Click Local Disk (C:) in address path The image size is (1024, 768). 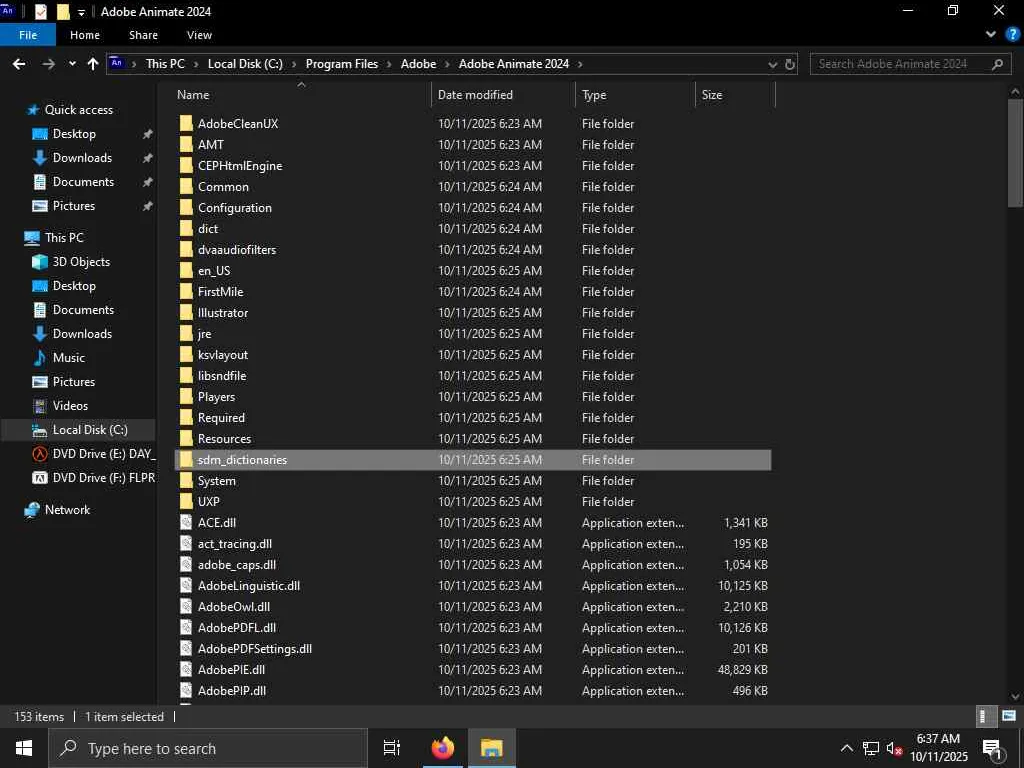tap(245, 64)
